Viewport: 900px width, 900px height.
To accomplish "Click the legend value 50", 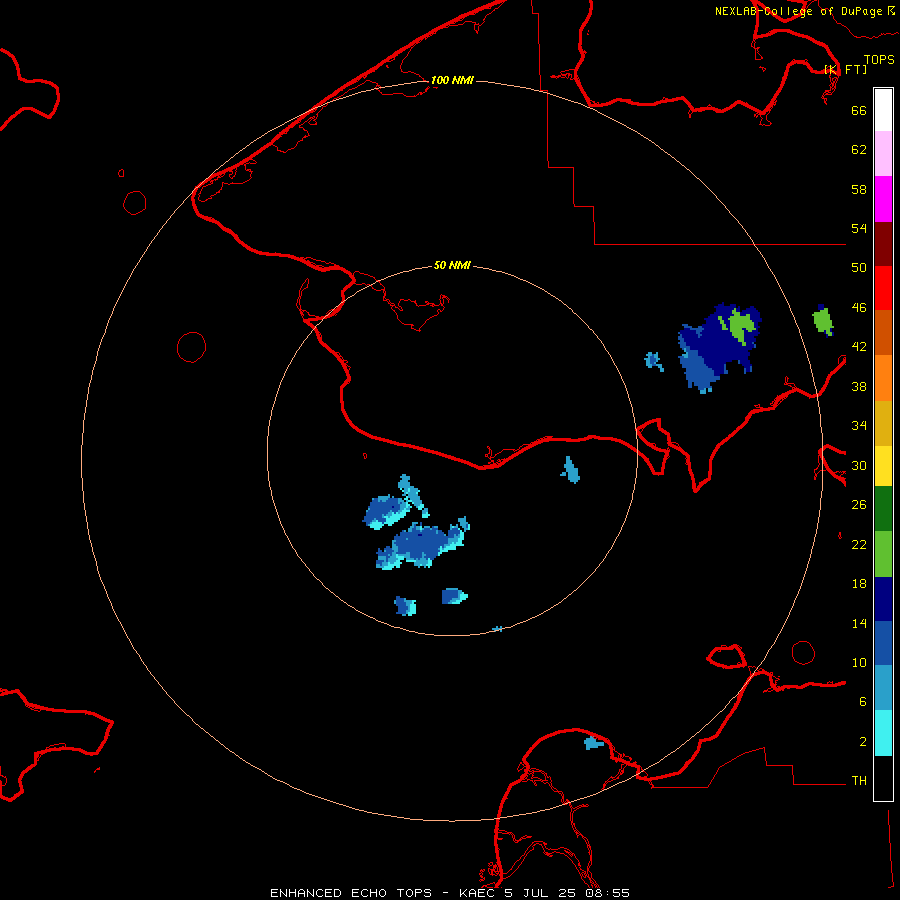I will click(x=859, y=268).
